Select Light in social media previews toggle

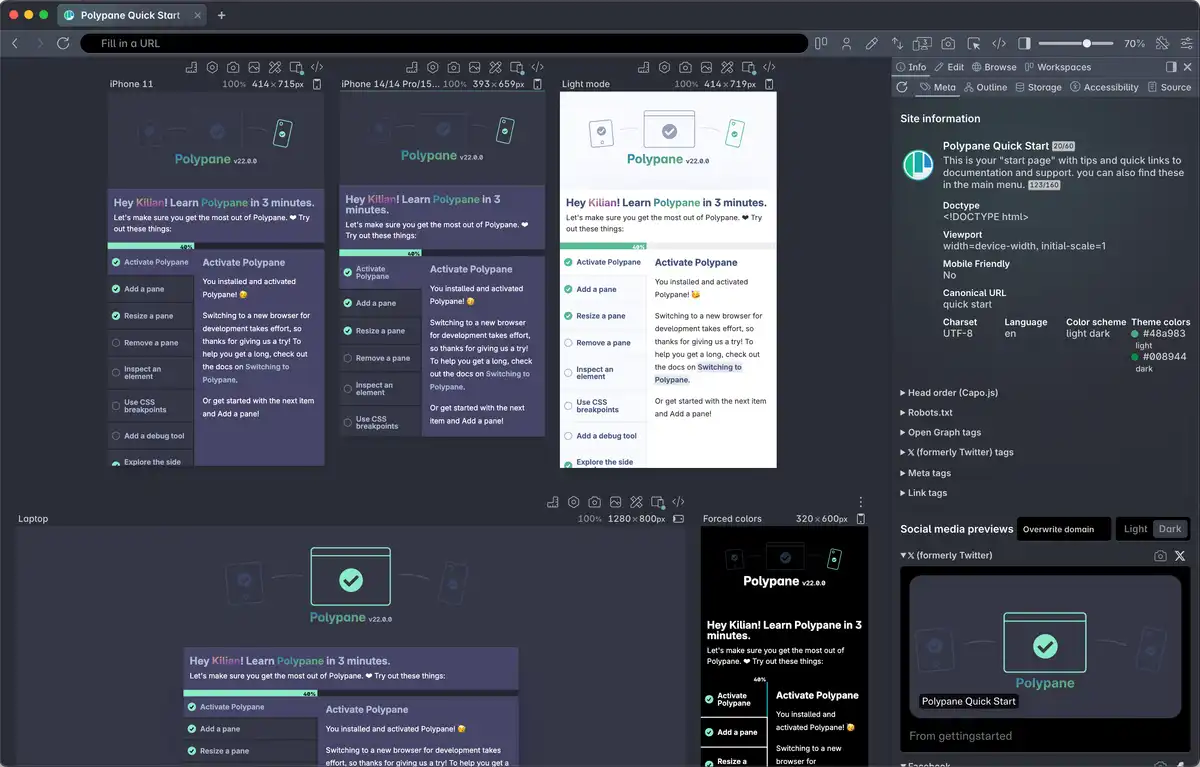[x=1135, y=529]
